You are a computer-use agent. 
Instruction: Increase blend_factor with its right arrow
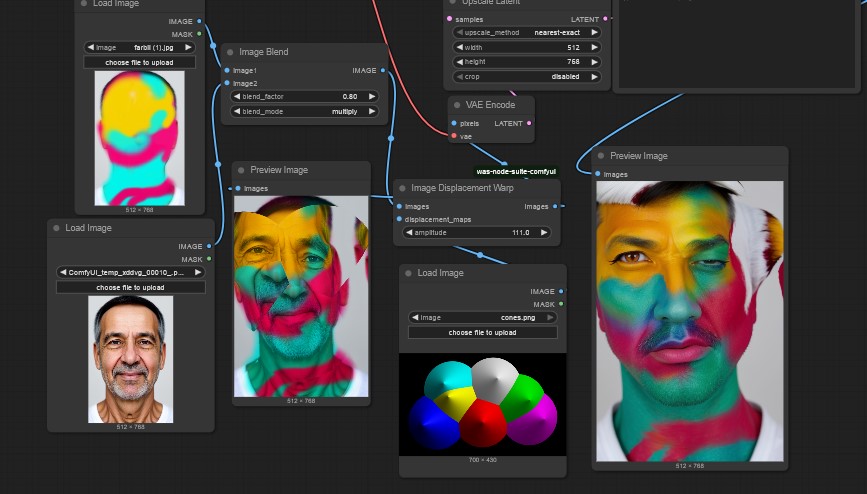tap(372, 96)
